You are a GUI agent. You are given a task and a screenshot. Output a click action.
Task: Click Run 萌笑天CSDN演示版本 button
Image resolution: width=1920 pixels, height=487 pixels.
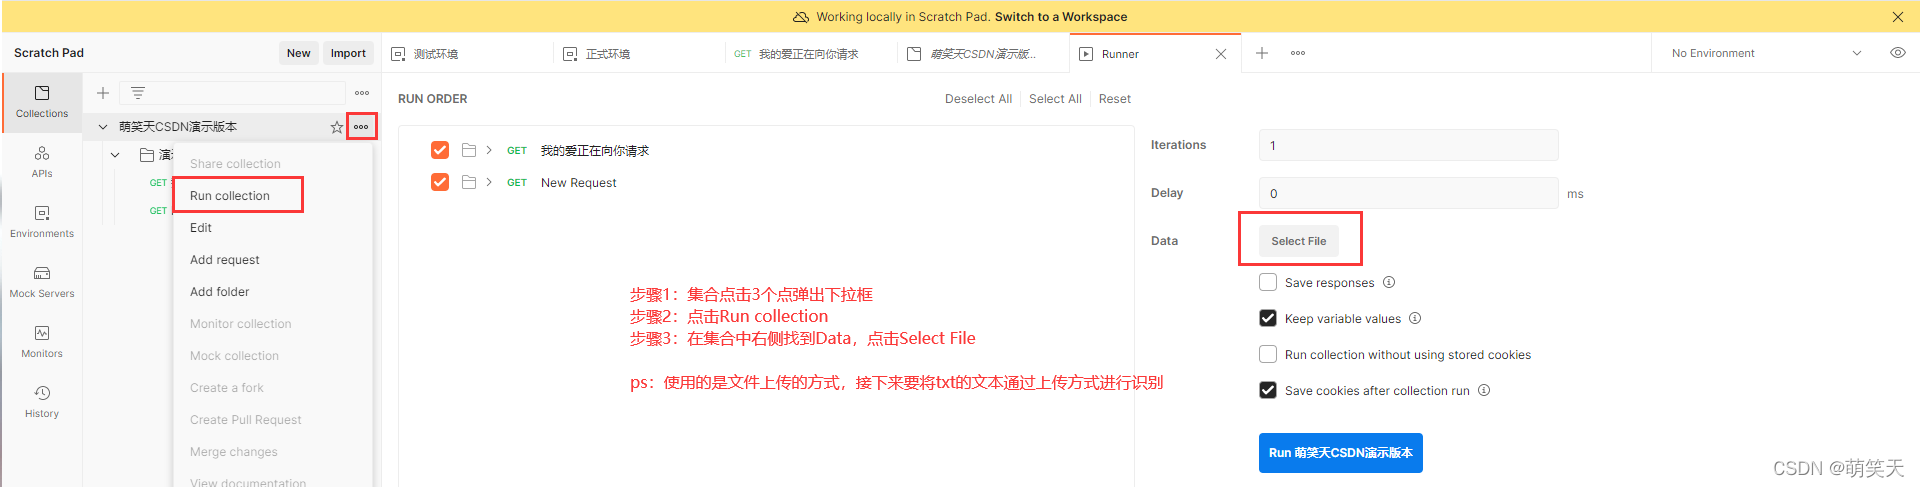pyautogui.click(x=1340, y=453)
